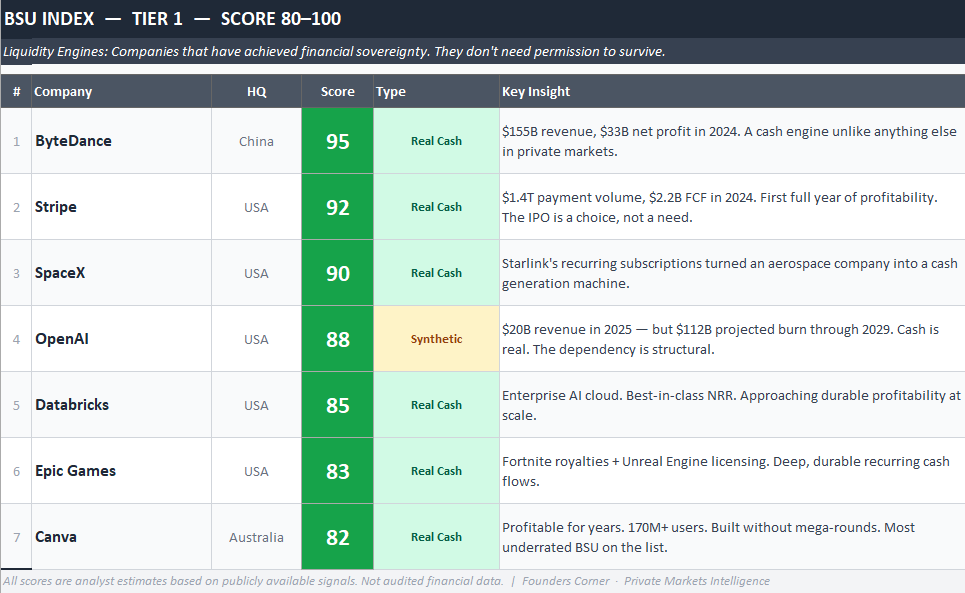965x593 pixels.
Task: Click the Starlink recurring subscriptions insight
Action: pyautogui.click(x=732, y=273)
